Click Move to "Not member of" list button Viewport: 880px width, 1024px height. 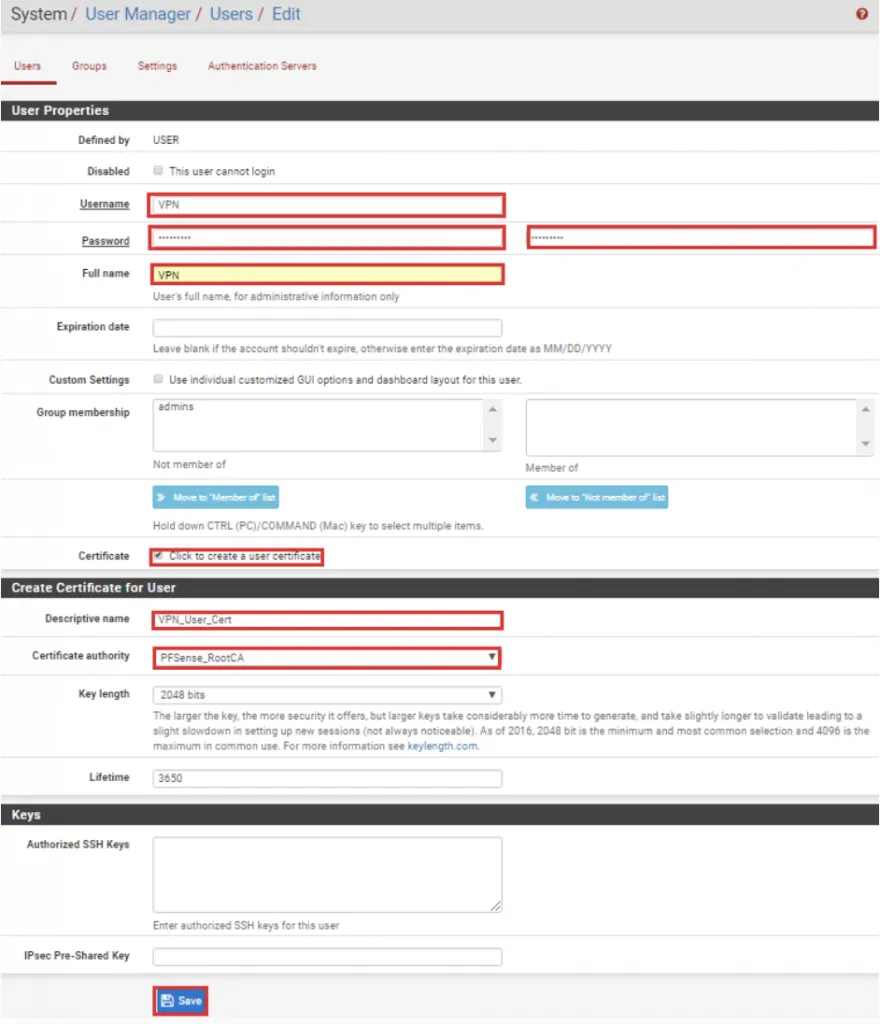[597, 497]
